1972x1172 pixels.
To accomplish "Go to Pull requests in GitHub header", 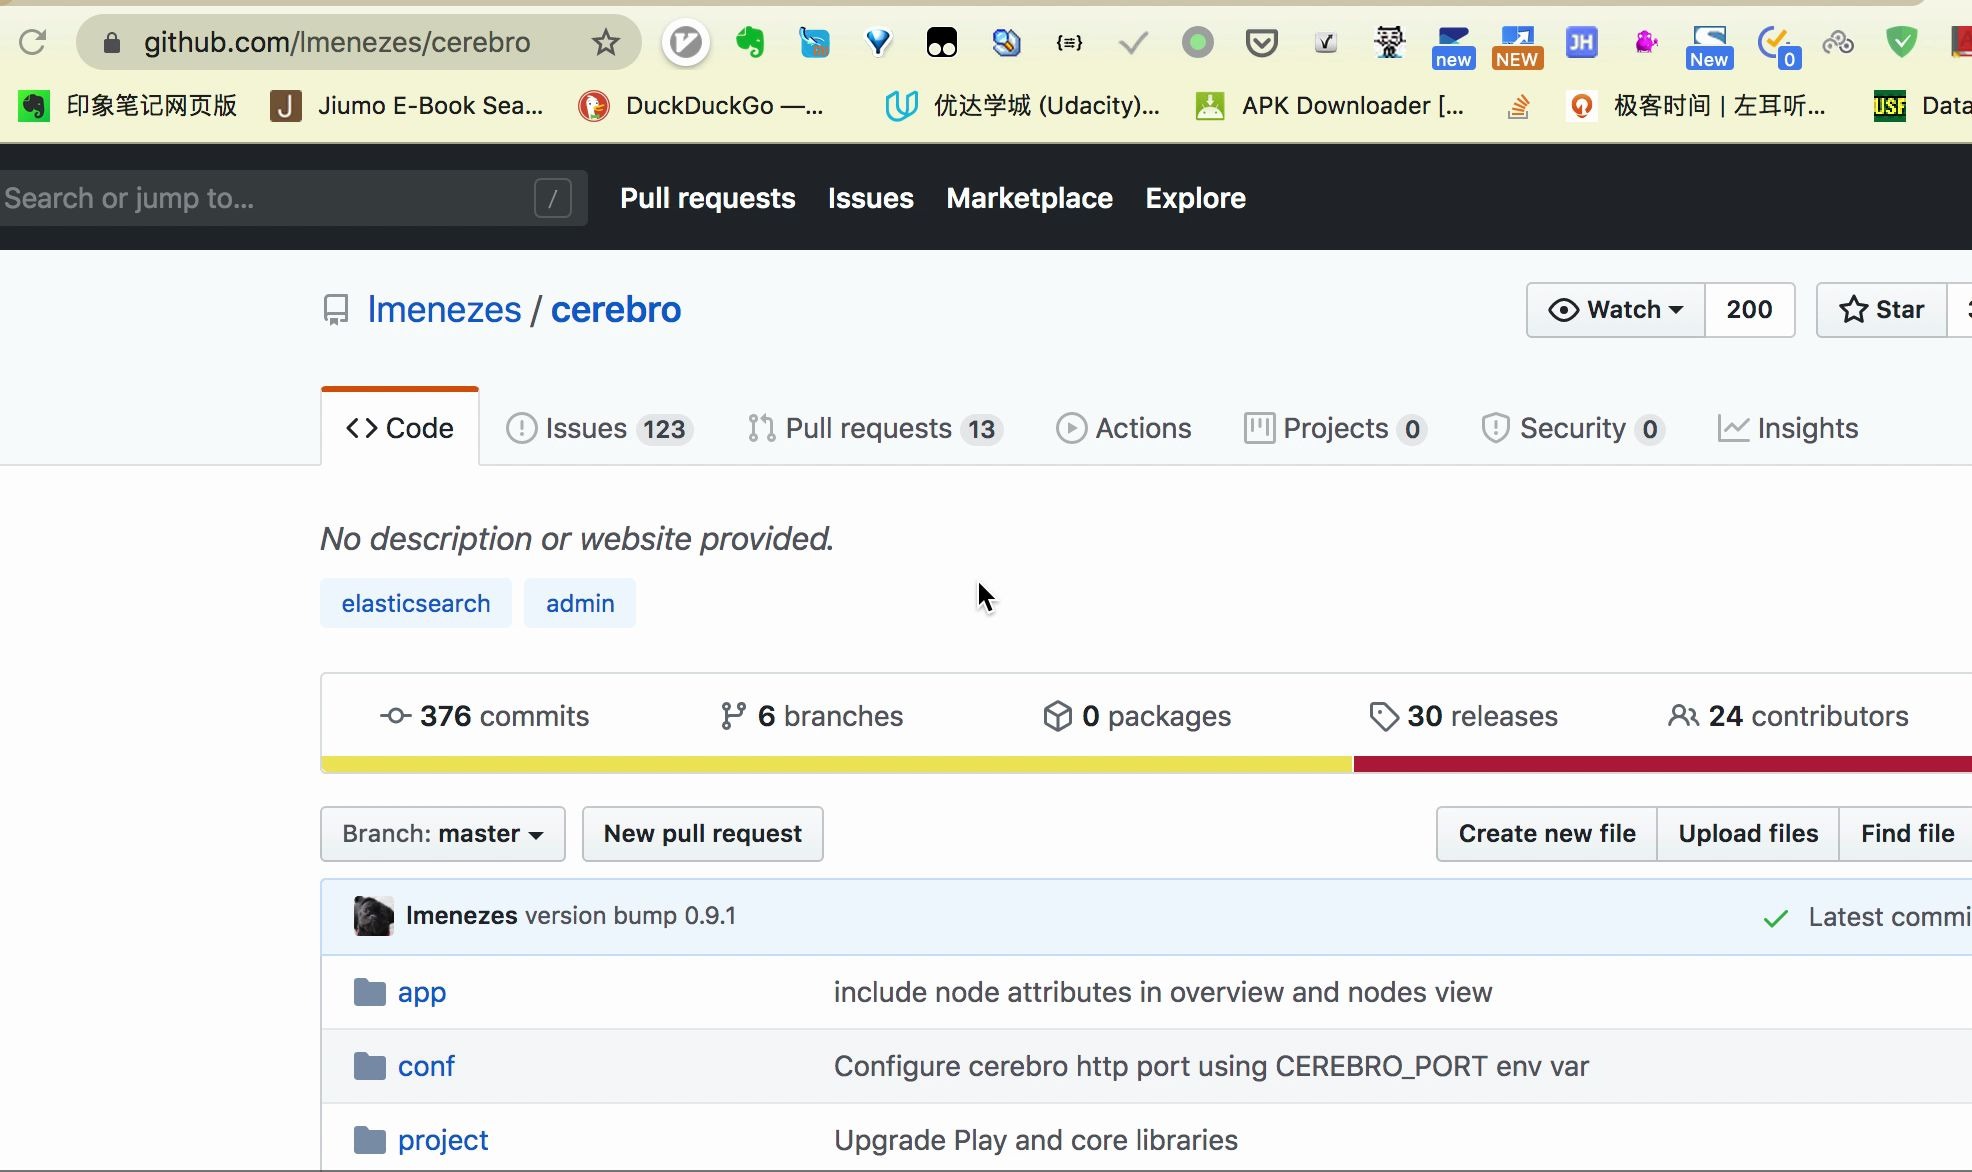I will tap(708, 198).
